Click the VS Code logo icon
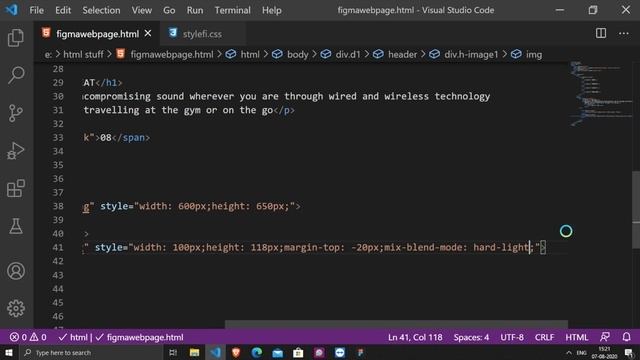 click(x=11, y=10)
